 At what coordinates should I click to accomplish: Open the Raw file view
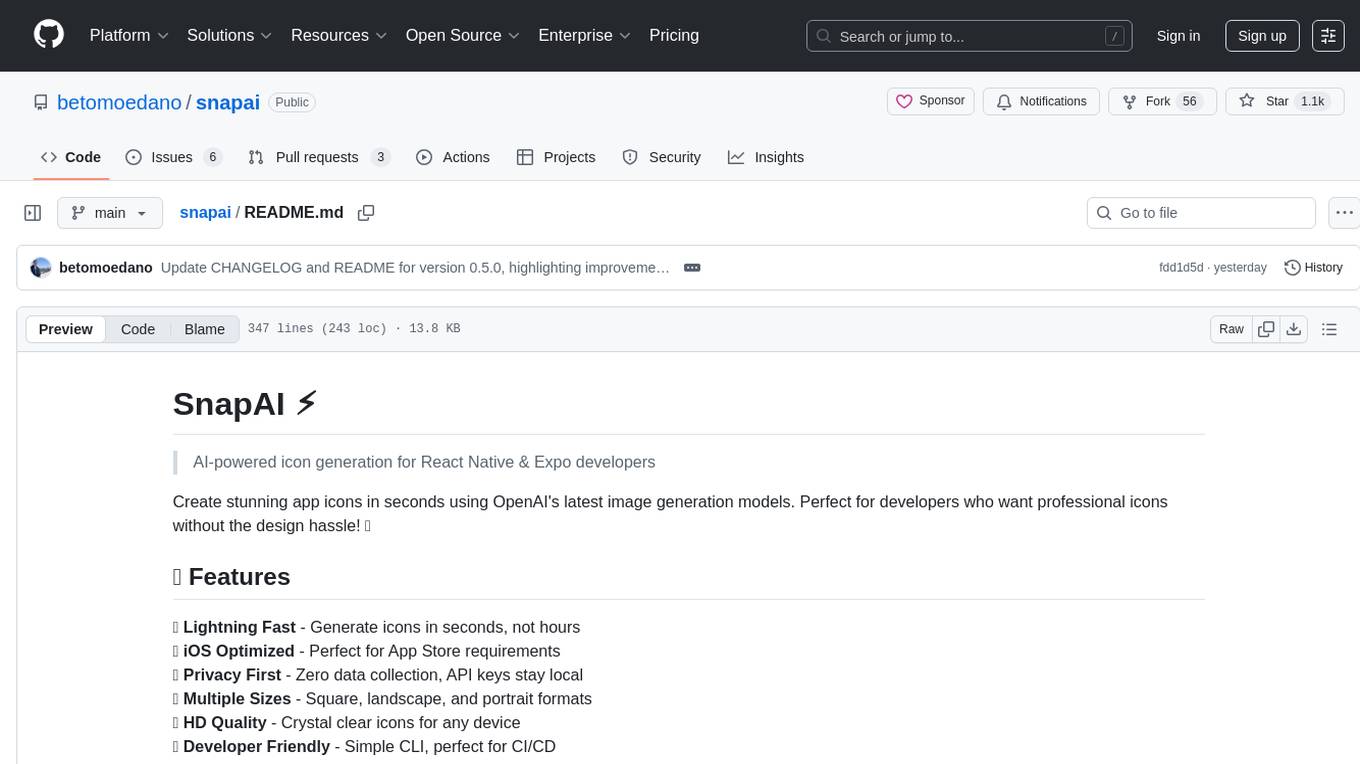pos(1231,329)
